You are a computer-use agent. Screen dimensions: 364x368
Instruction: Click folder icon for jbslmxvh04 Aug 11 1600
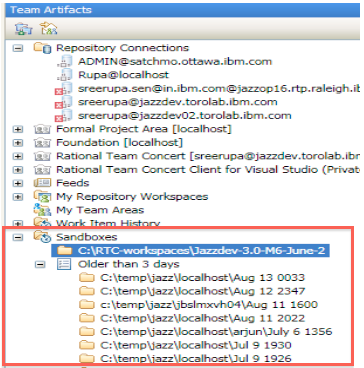(x=87, y=304)
